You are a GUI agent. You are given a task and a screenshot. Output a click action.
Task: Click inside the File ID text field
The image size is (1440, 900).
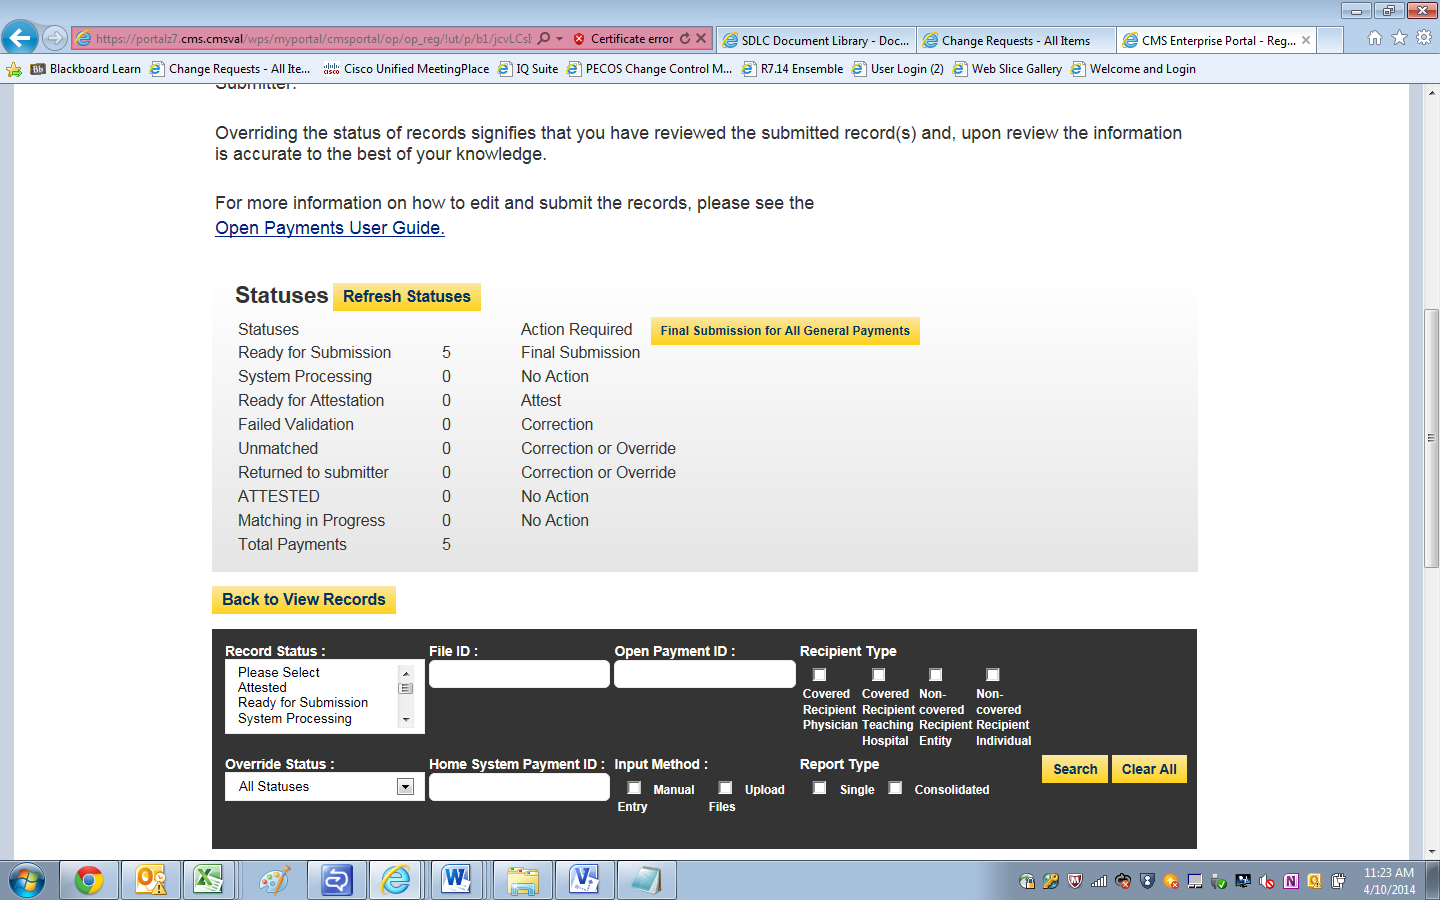519,675
